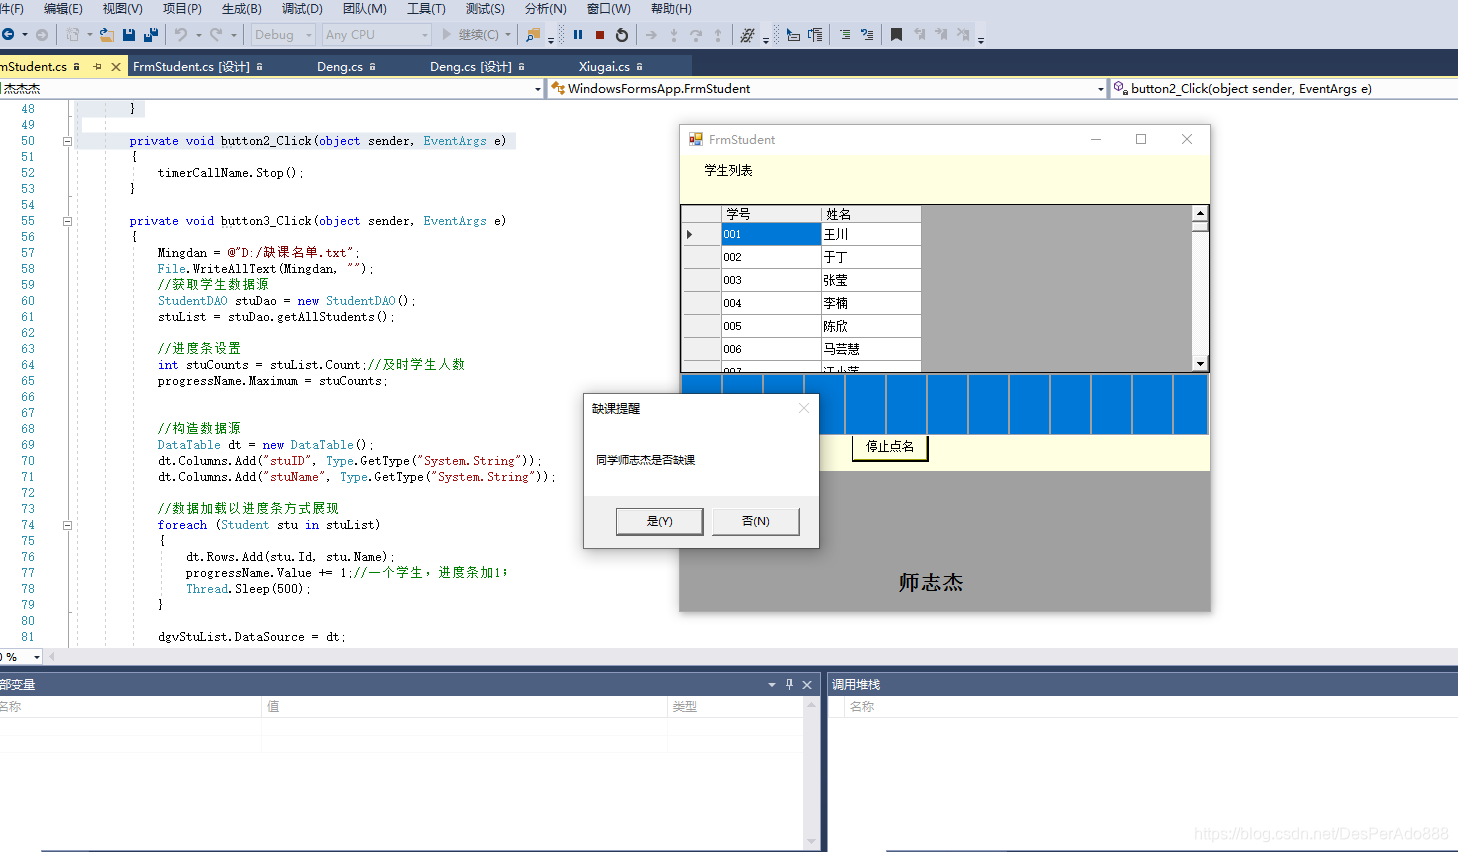Pause debugging with the Break All icon
Image resolution: width=1458 pixels, height=852 pixels.
pyautogui.click(x=578, y=35)
